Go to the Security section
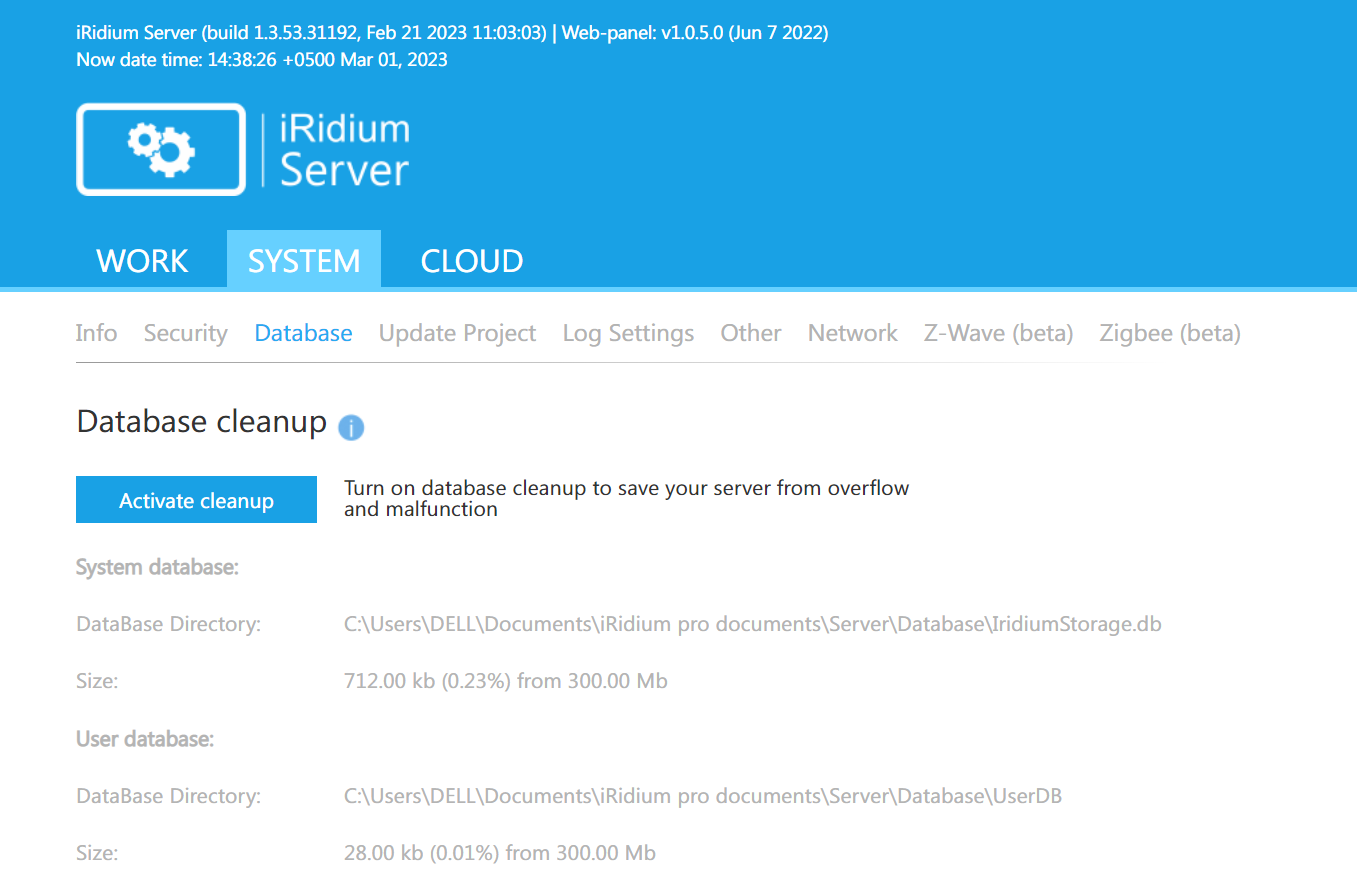The height and width of the screenshot is (890, 1357). pos(185,333)
